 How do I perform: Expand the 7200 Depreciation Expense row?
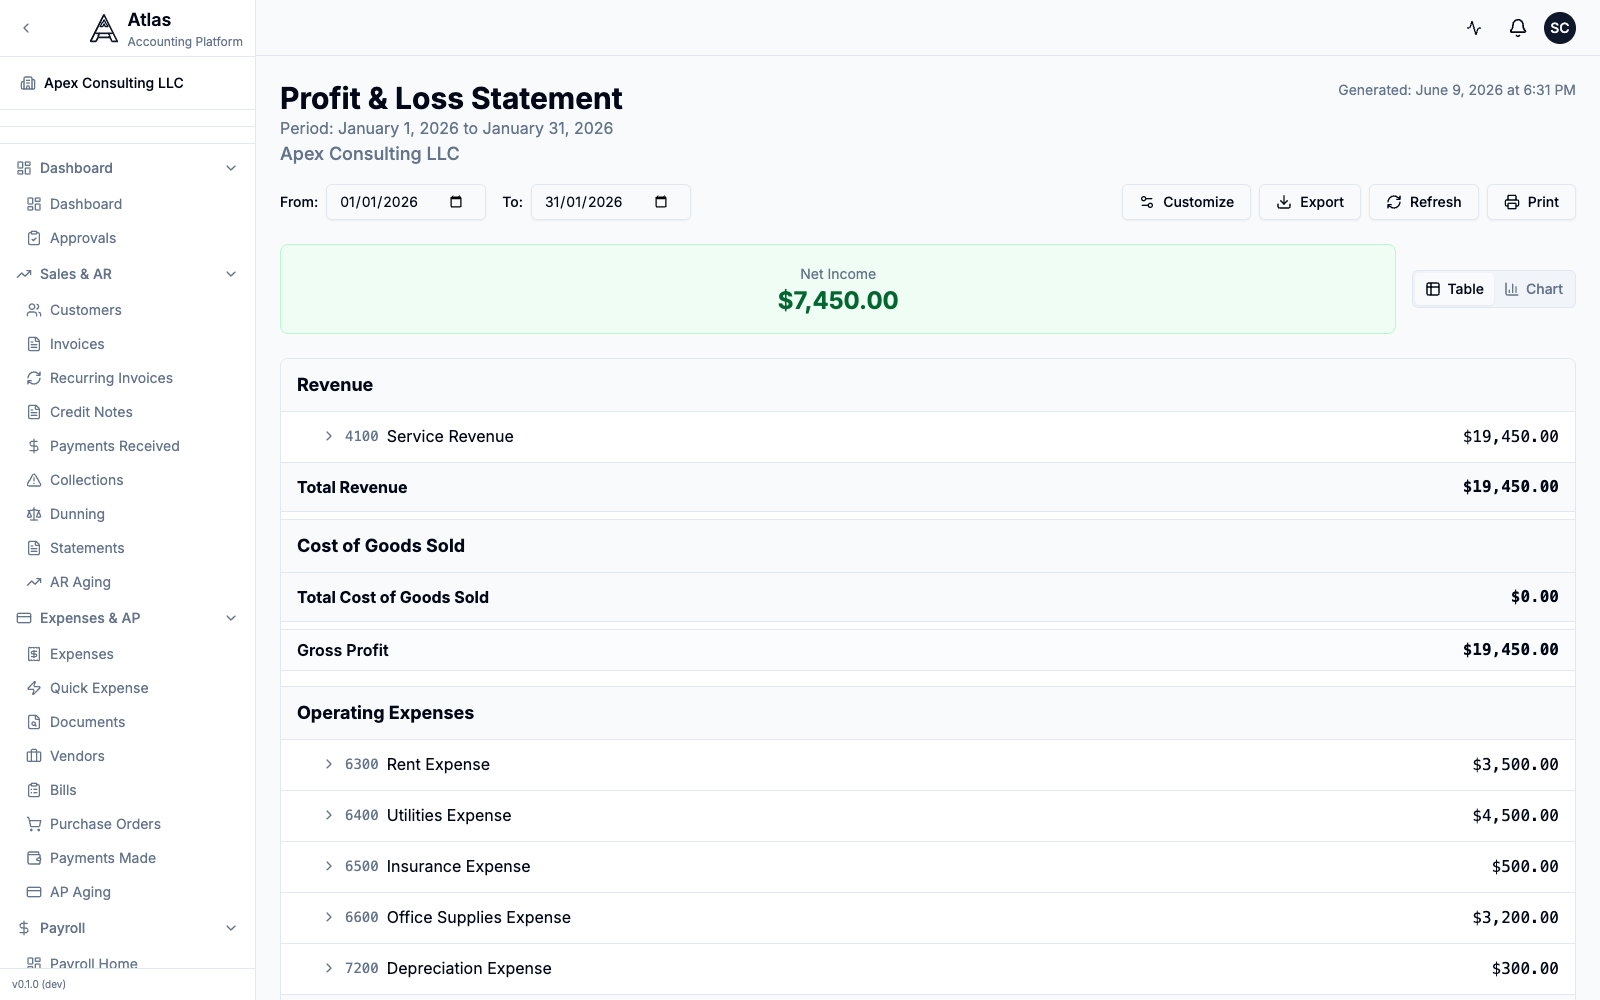pos(329,968)
